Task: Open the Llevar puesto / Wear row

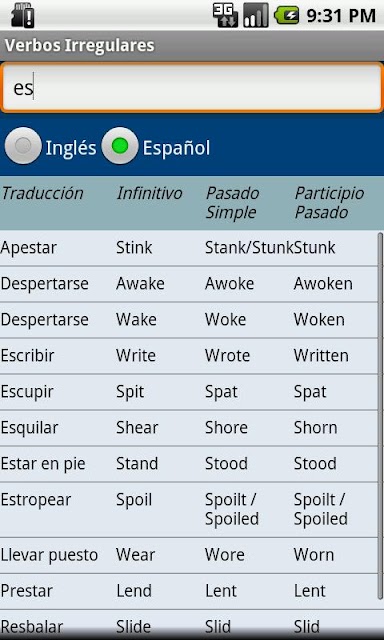Action: [x=189, y=555]
